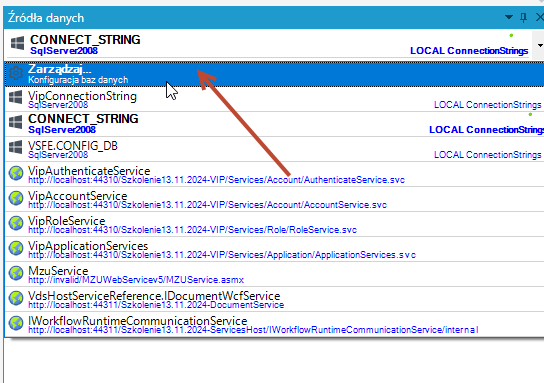Screen dimensions: 544x383
Task: Click the DocumentService URL text
Action: [x=156, y=305]
